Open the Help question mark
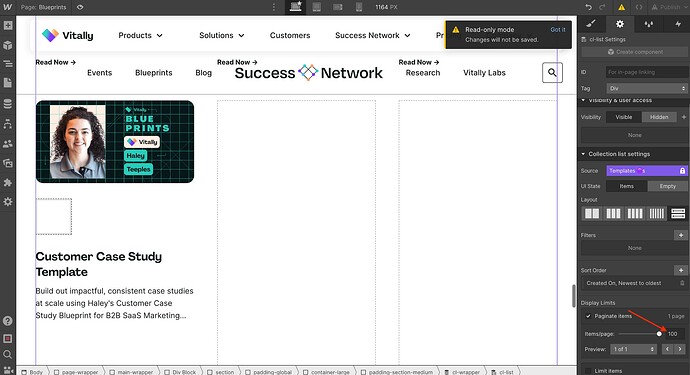Image resolution: width=690 pixels, height=375 pixels. coord(8,321)
